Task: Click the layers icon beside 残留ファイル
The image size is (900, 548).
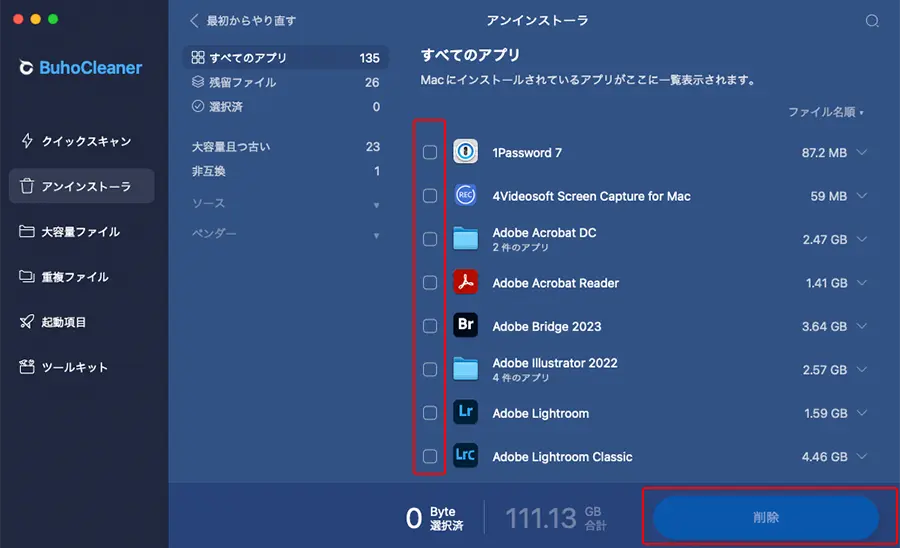Action: (x=197, y=81)
